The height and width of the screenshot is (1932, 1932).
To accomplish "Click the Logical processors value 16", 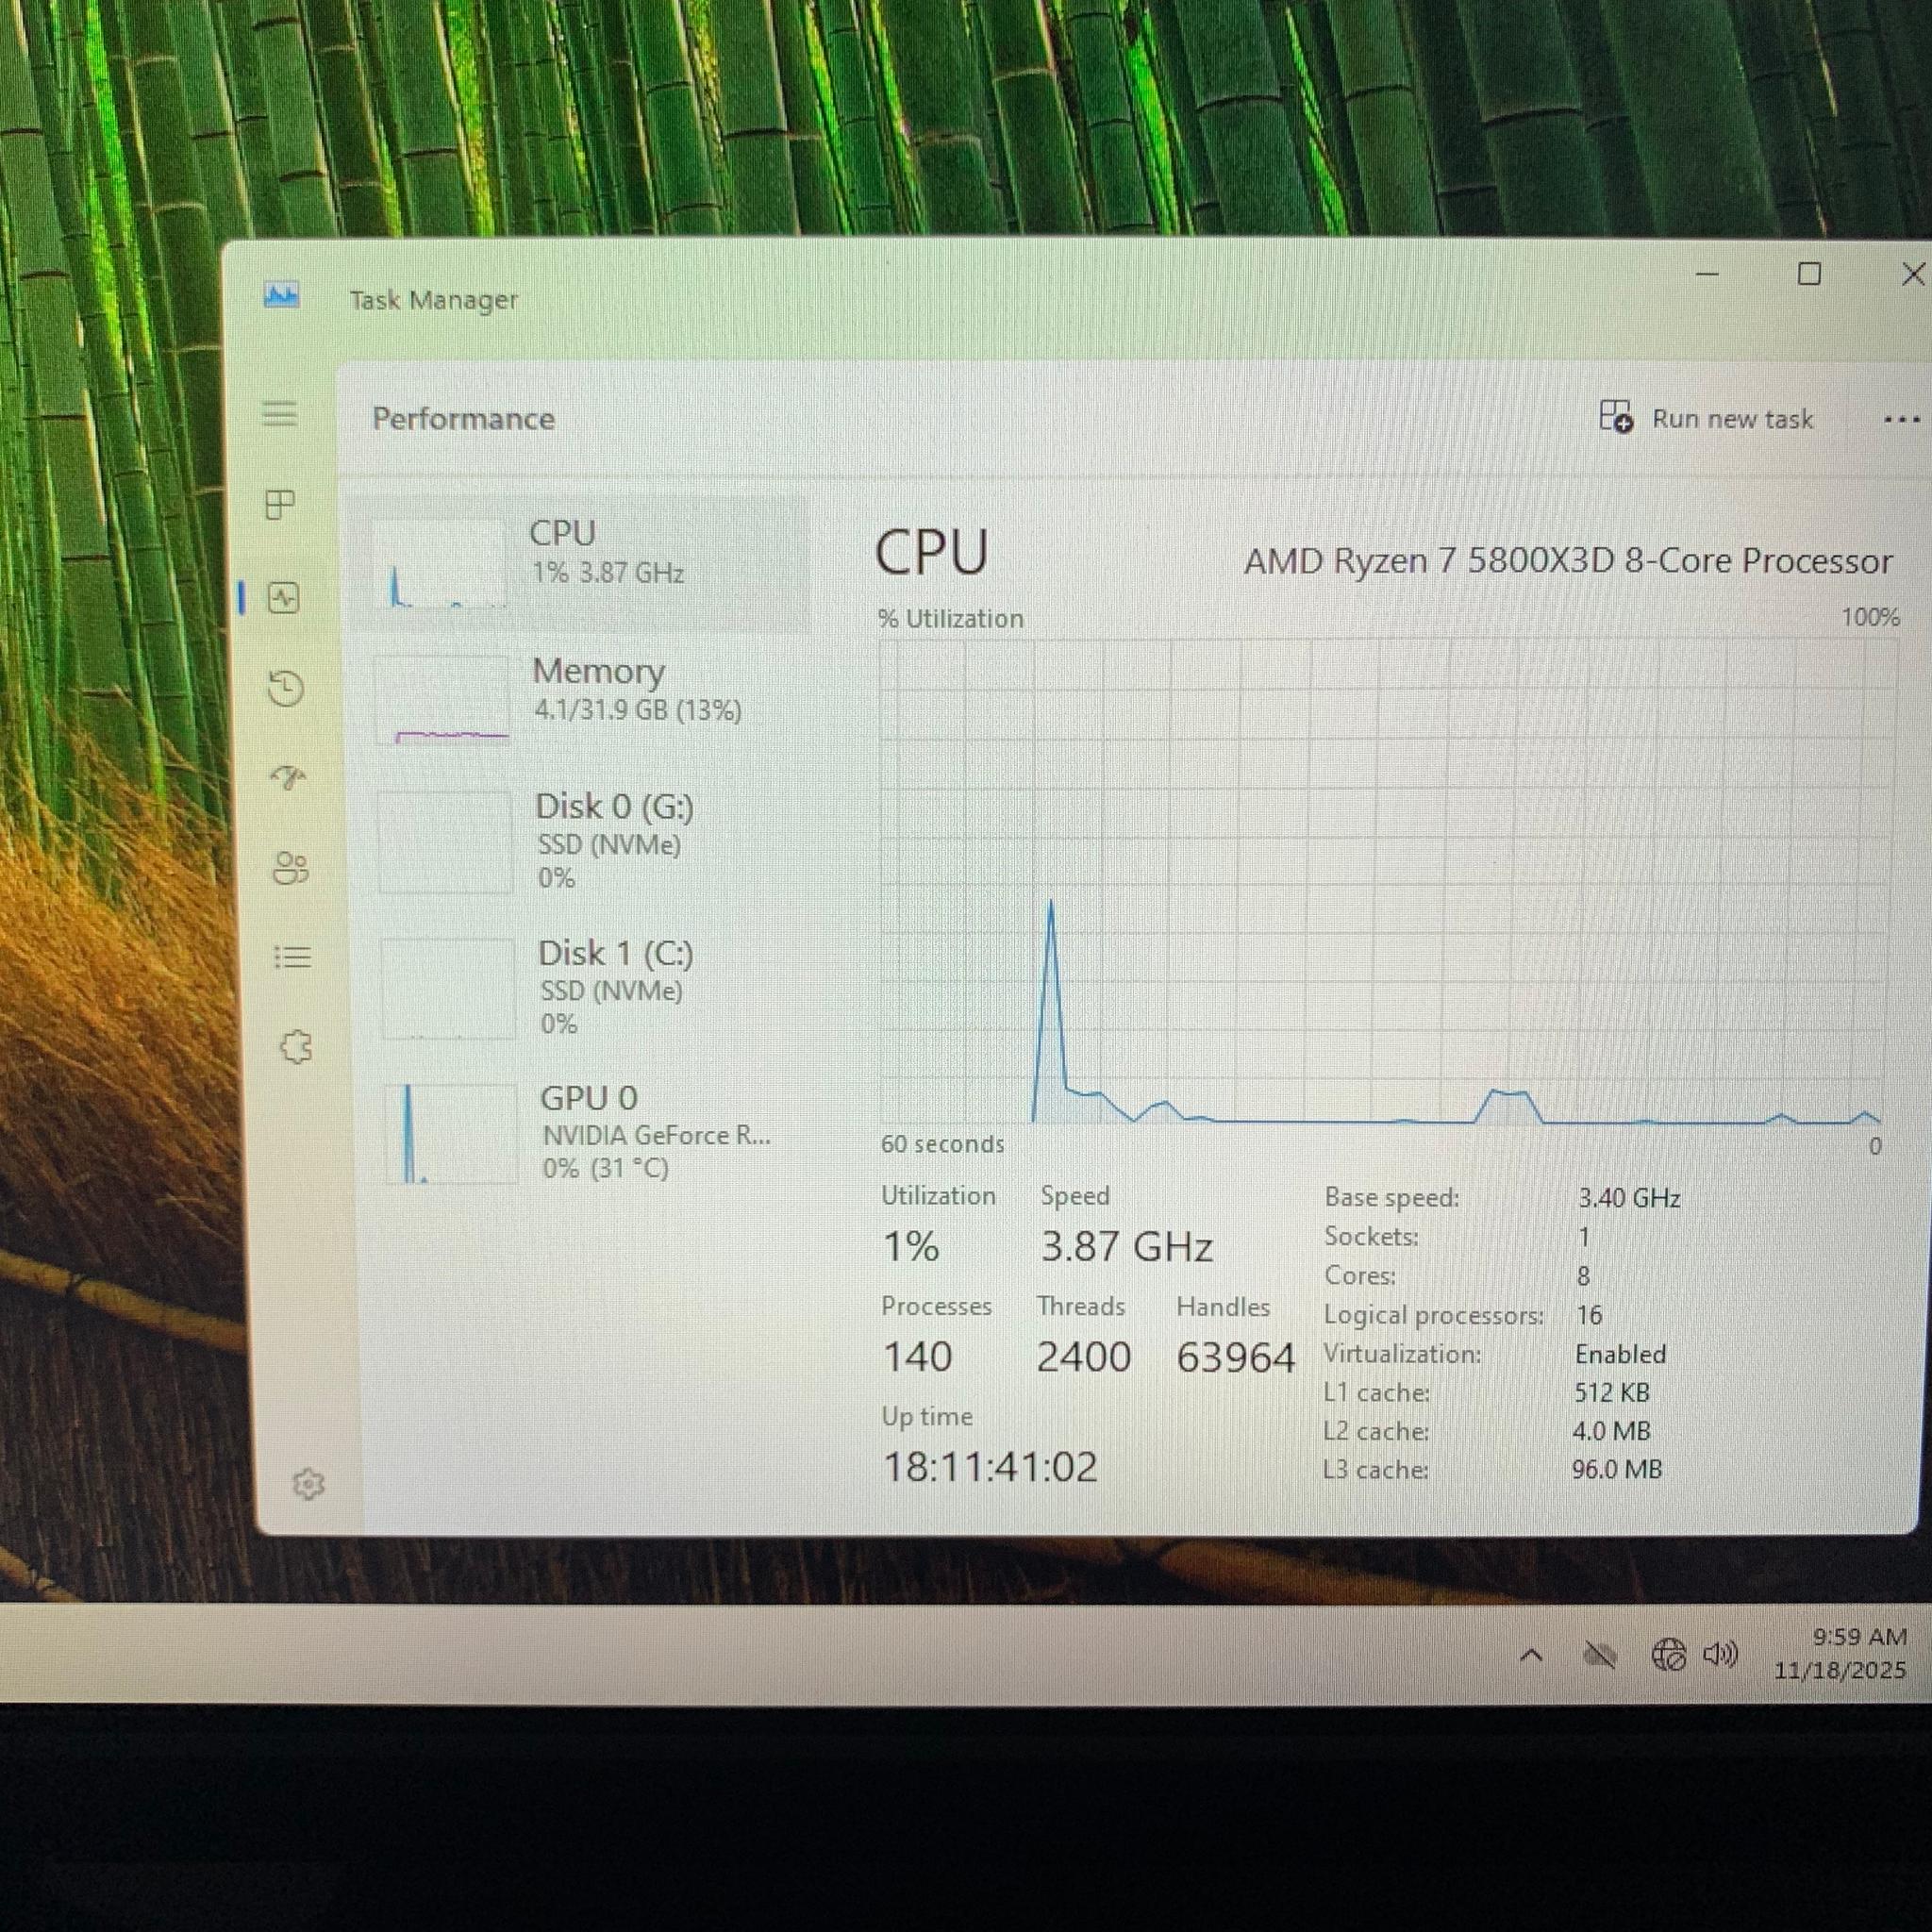I will 1589,1315.
